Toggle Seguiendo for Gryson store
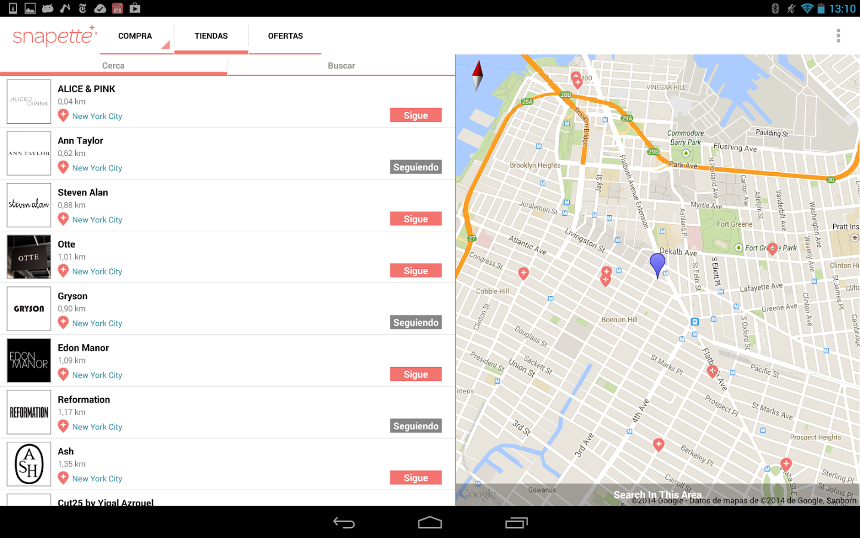The width and height of the screenshot is (860, 538). pyautogui.click(x=415, y=323)
